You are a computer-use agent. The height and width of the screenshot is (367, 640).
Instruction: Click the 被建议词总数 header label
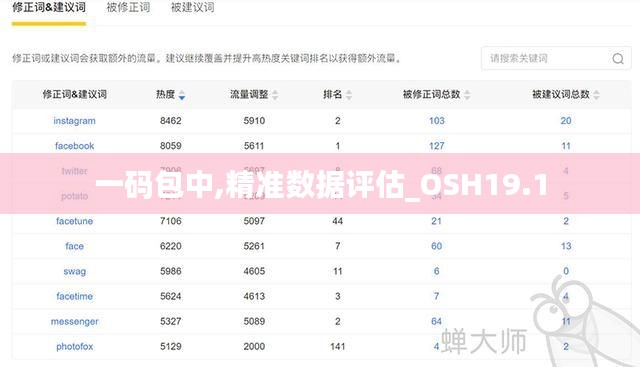click(x=561, y=95)
